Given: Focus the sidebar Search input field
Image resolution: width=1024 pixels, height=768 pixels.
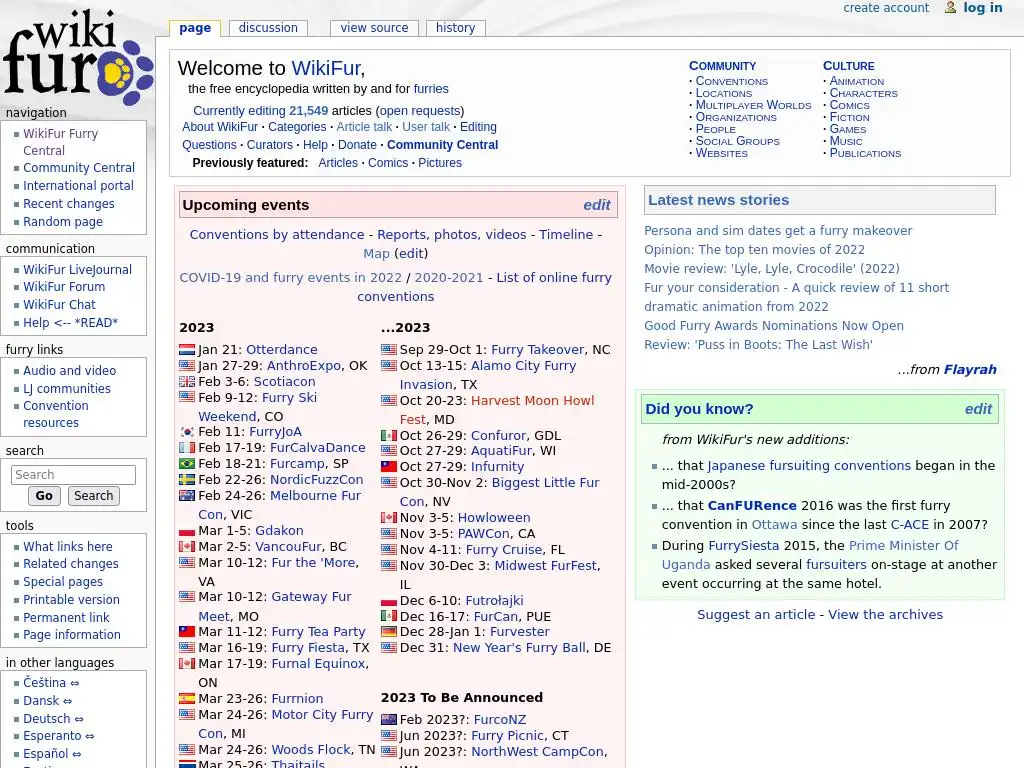Looking at the screenshot, I should click(x=73, y=475).
